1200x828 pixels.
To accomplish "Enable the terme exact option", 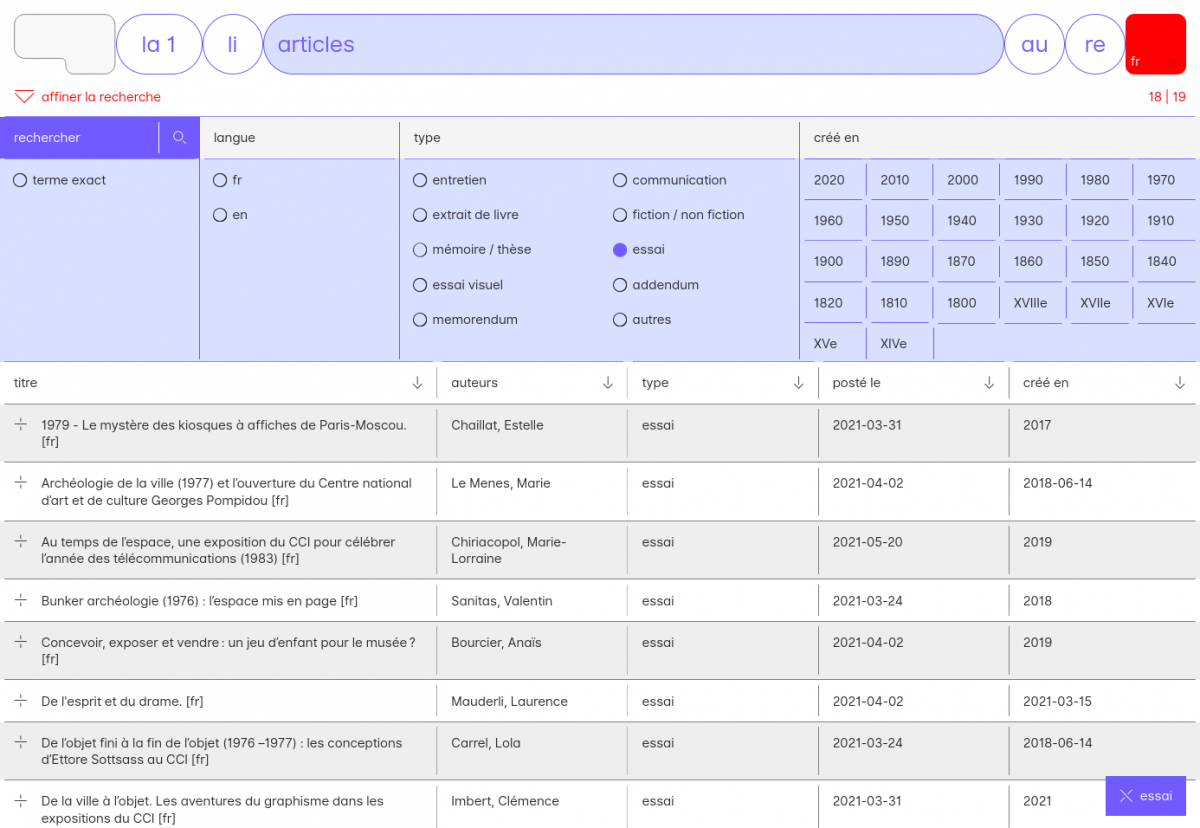I will click(x=20, y=180).
